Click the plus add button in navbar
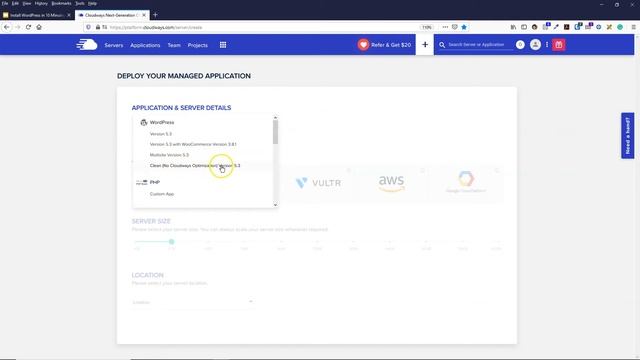The width and height of the screenshot is (640, 360). point(425,44)
